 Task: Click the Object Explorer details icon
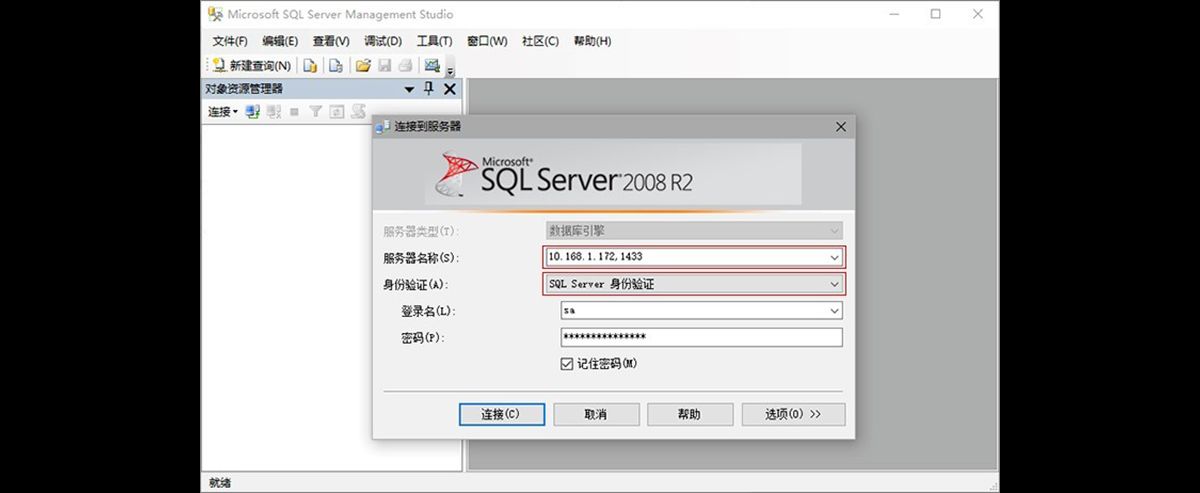358,112
